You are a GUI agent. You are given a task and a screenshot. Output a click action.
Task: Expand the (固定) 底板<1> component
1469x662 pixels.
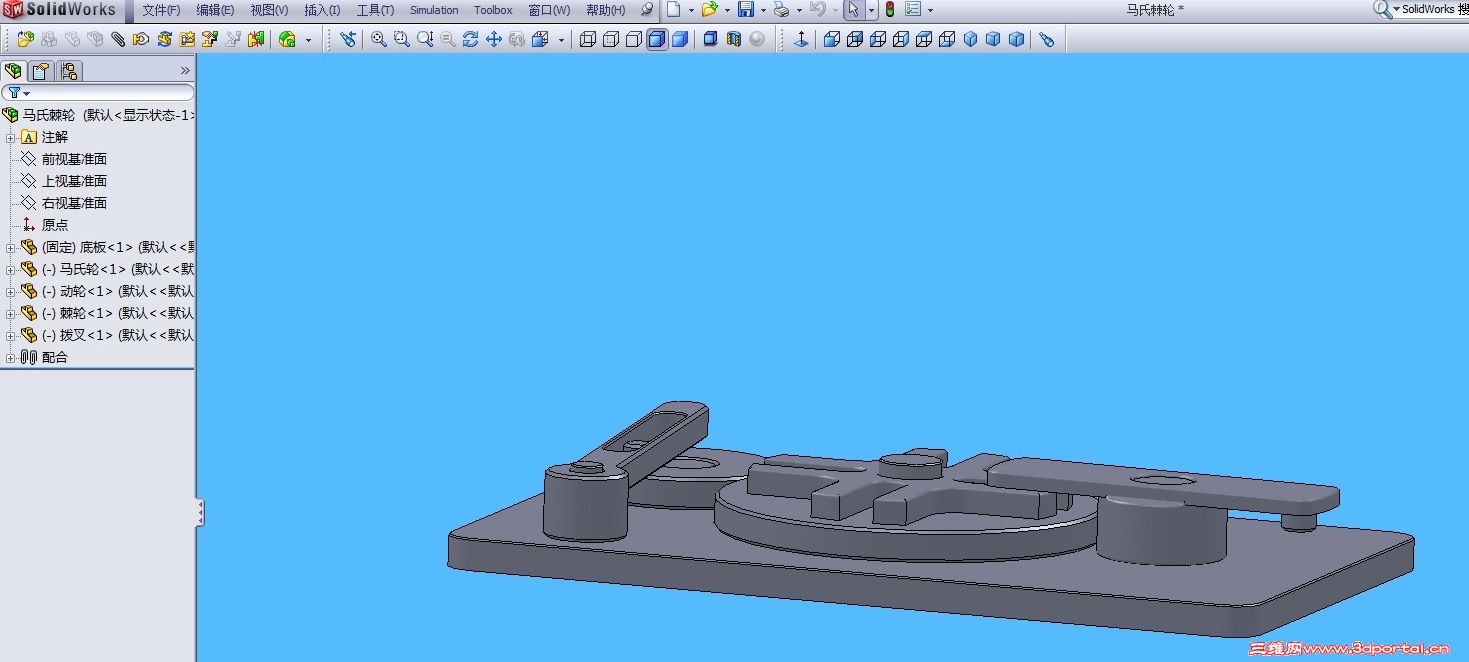pos(10,247)
